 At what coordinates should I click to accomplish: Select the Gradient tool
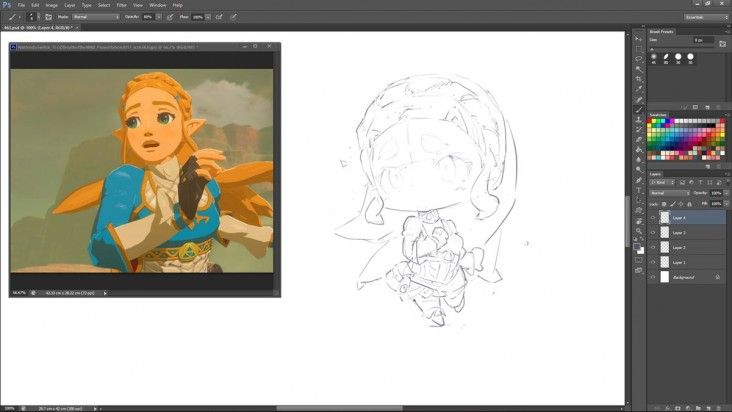click(638, 149)
